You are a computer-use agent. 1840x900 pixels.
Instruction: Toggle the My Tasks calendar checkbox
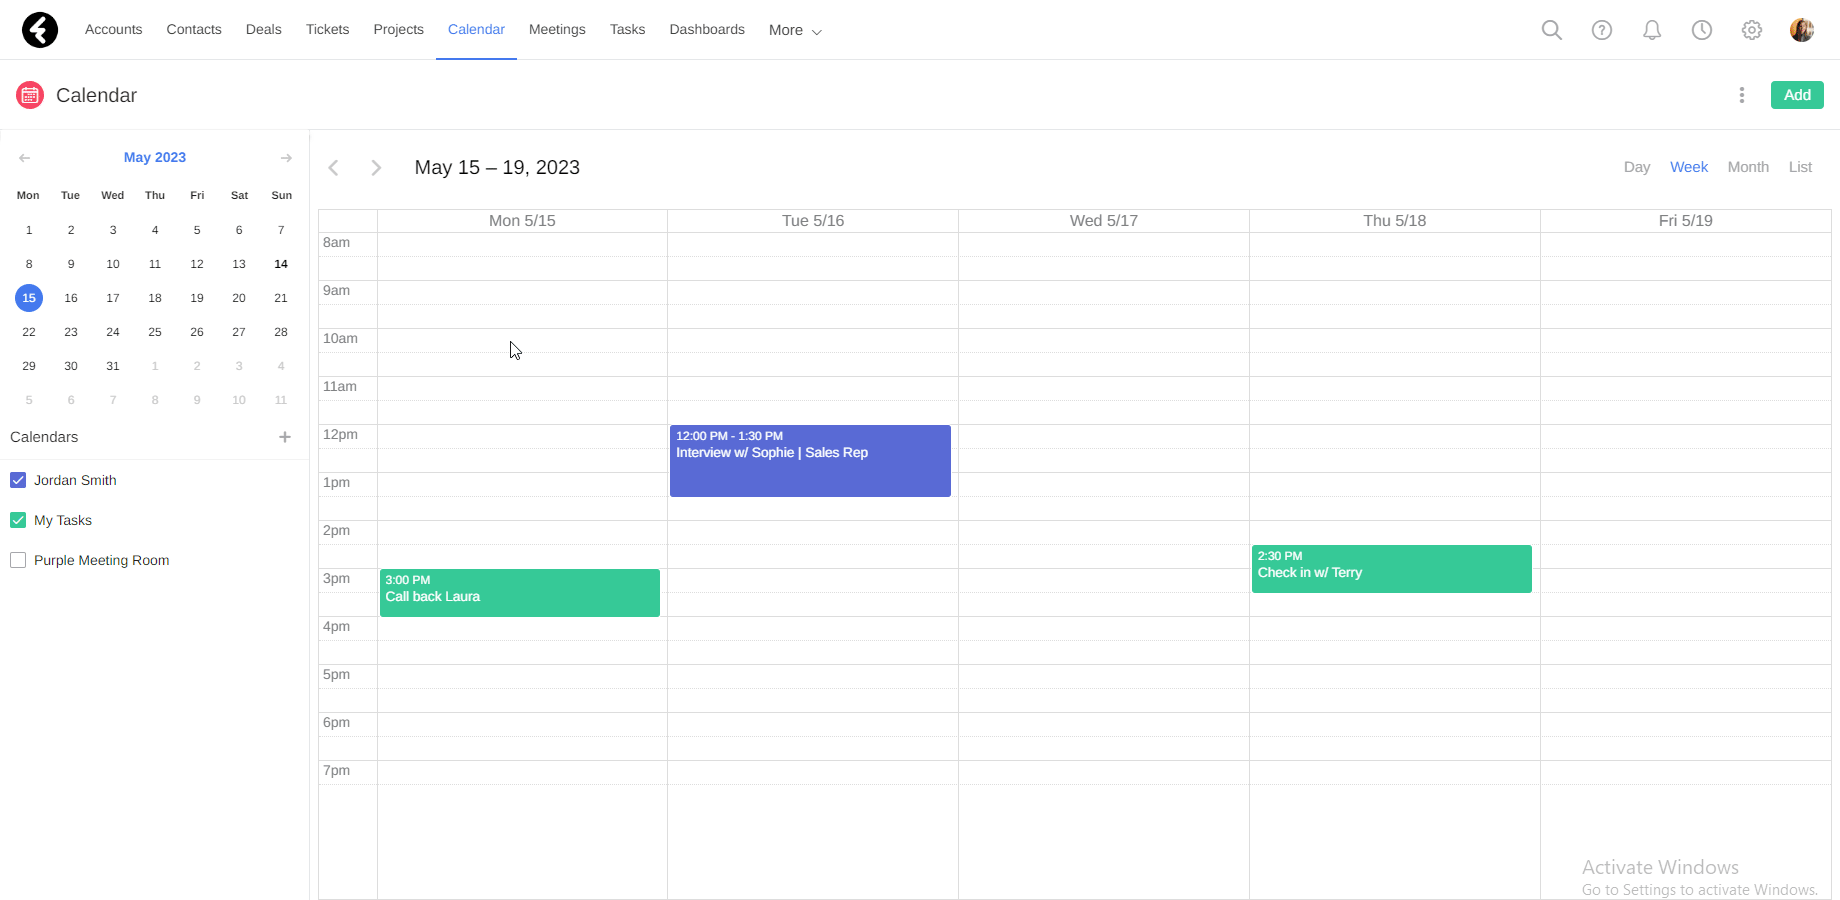click(x=18, y=520)
